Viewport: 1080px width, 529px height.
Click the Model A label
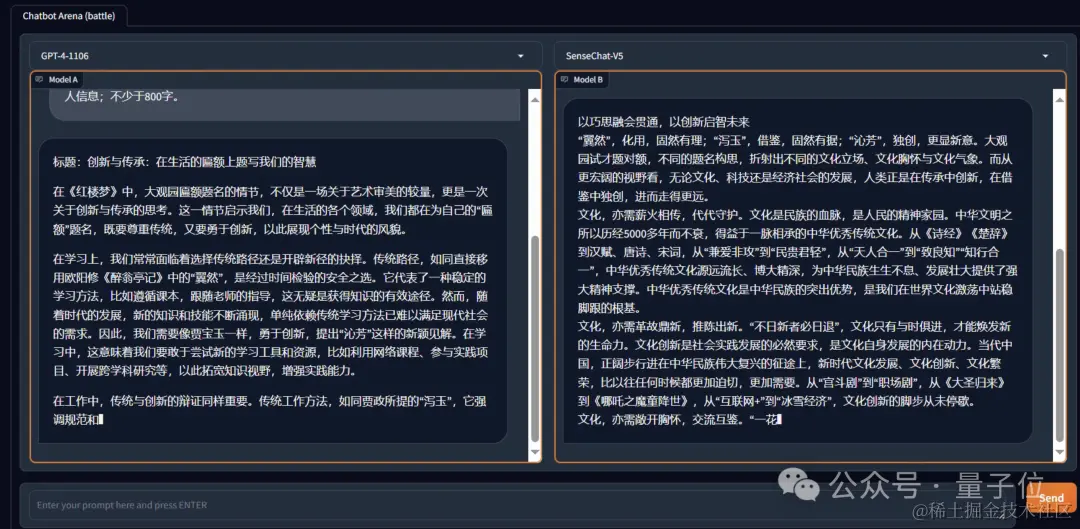pos(63,80)
